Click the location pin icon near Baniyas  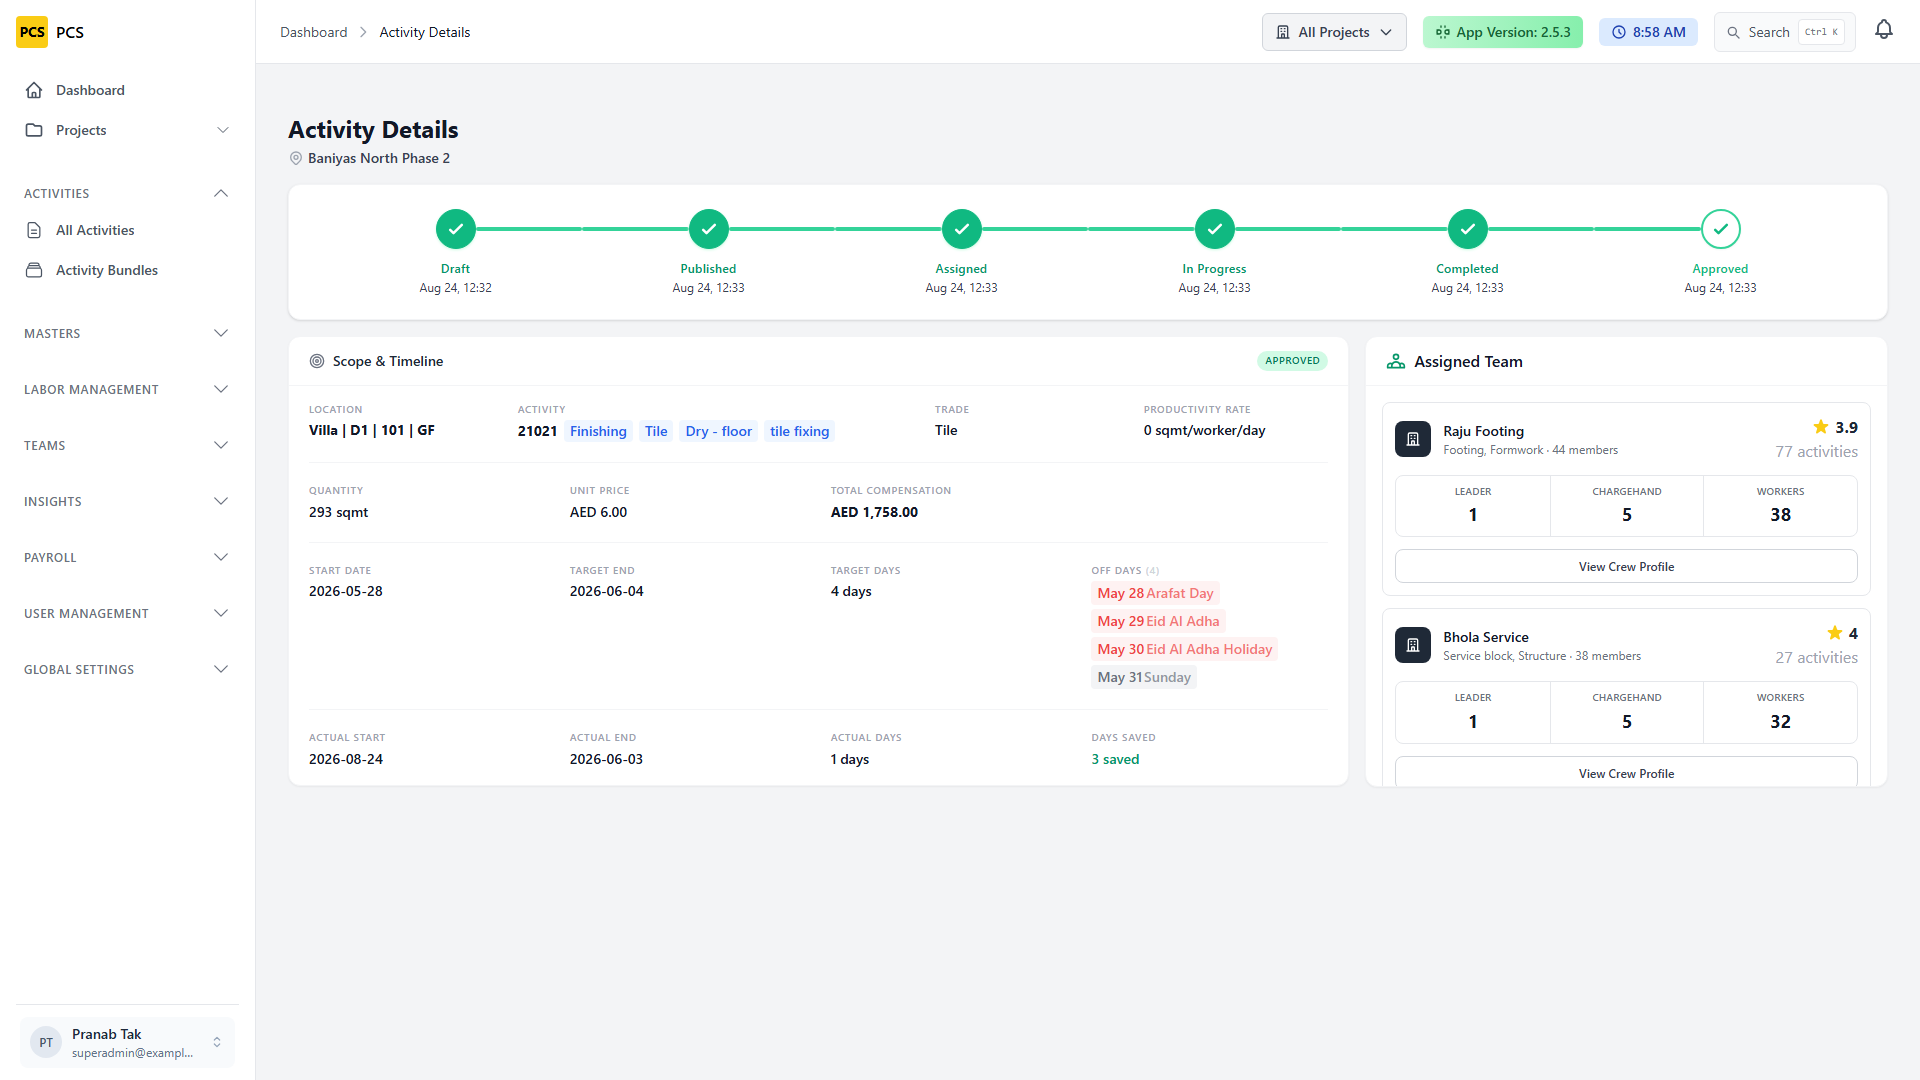296,158
